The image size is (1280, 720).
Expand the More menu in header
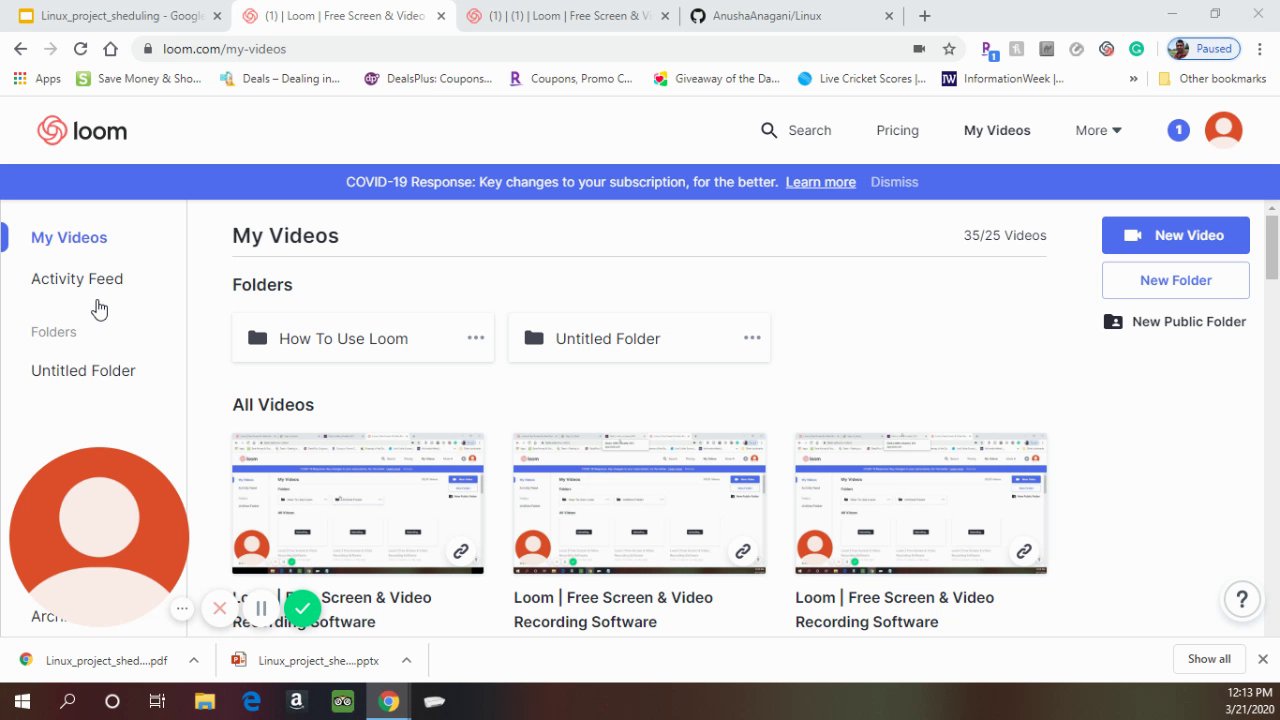click(x=1098, y=130)
